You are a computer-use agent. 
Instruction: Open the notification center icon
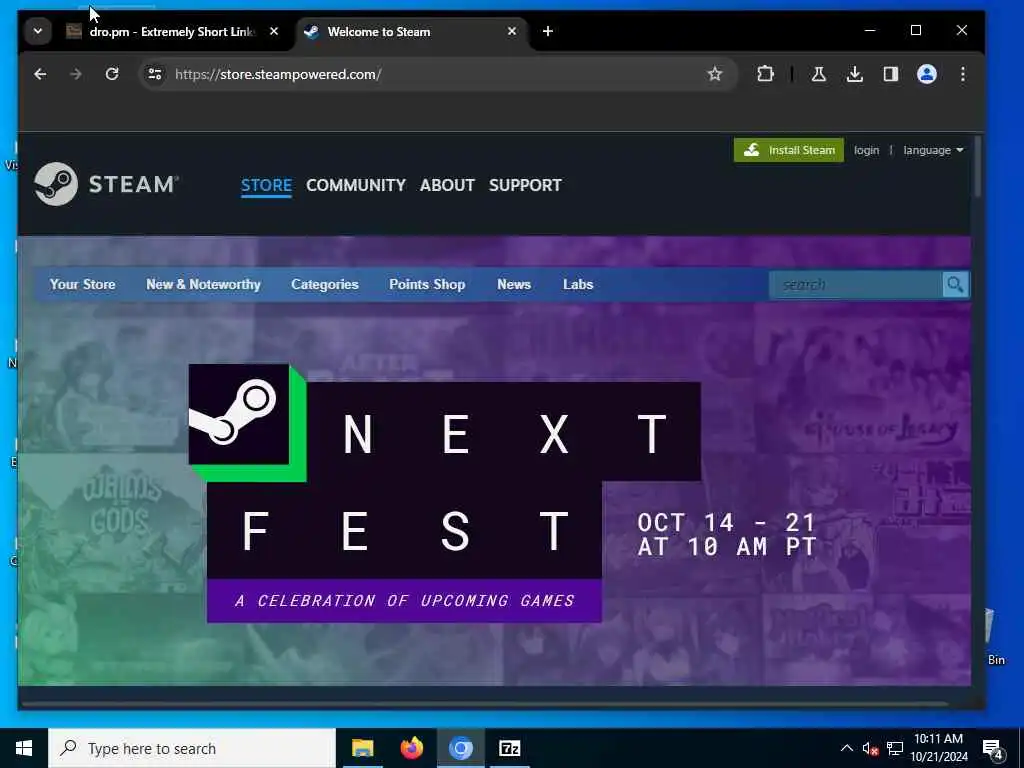click(x=992, y=750)
